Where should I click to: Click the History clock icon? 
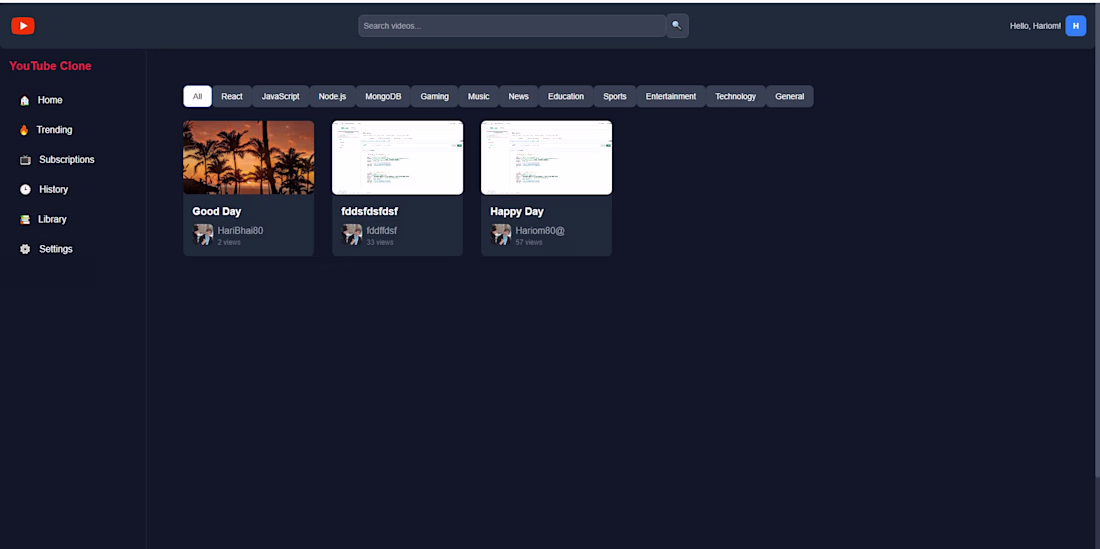click(x=25, y=189)
